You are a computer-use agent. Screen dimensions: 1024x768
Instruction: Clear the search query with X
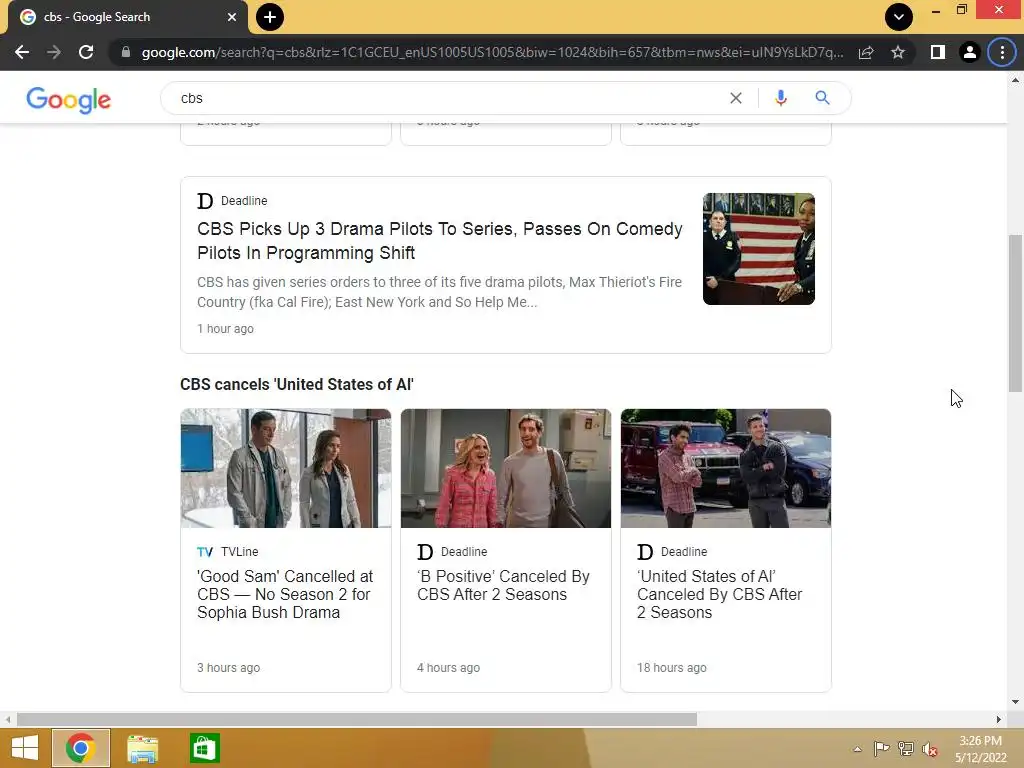pyautogui.click(x=736, y=98)
